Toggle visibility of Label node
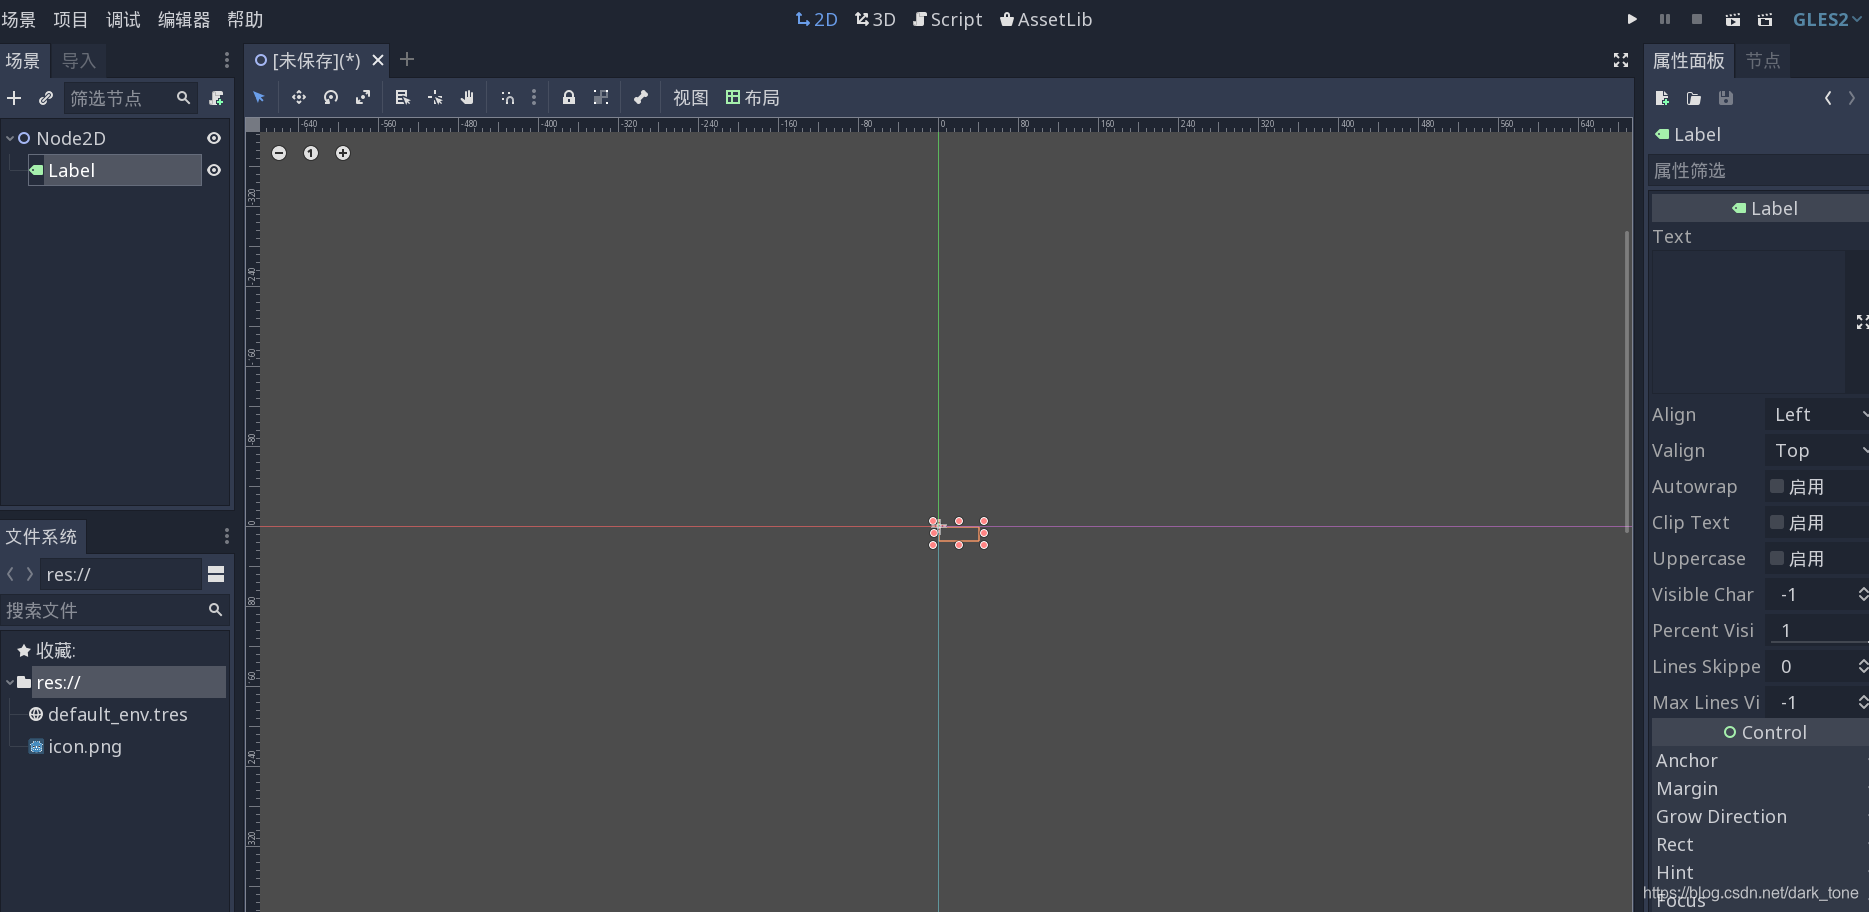This screenshot has width=1869, height=912. tap(214, 170)
